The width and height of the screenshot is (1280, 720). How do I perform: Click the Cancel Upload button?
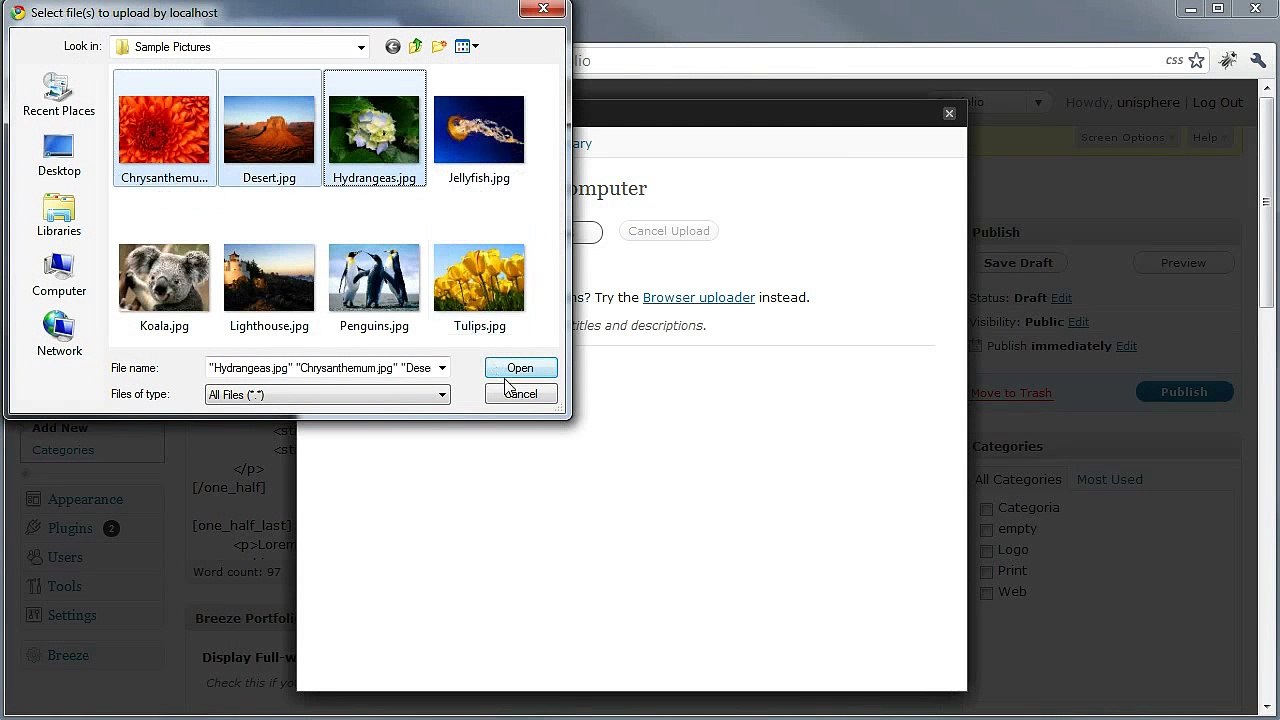pyautogui.click(x=669, y=231)
